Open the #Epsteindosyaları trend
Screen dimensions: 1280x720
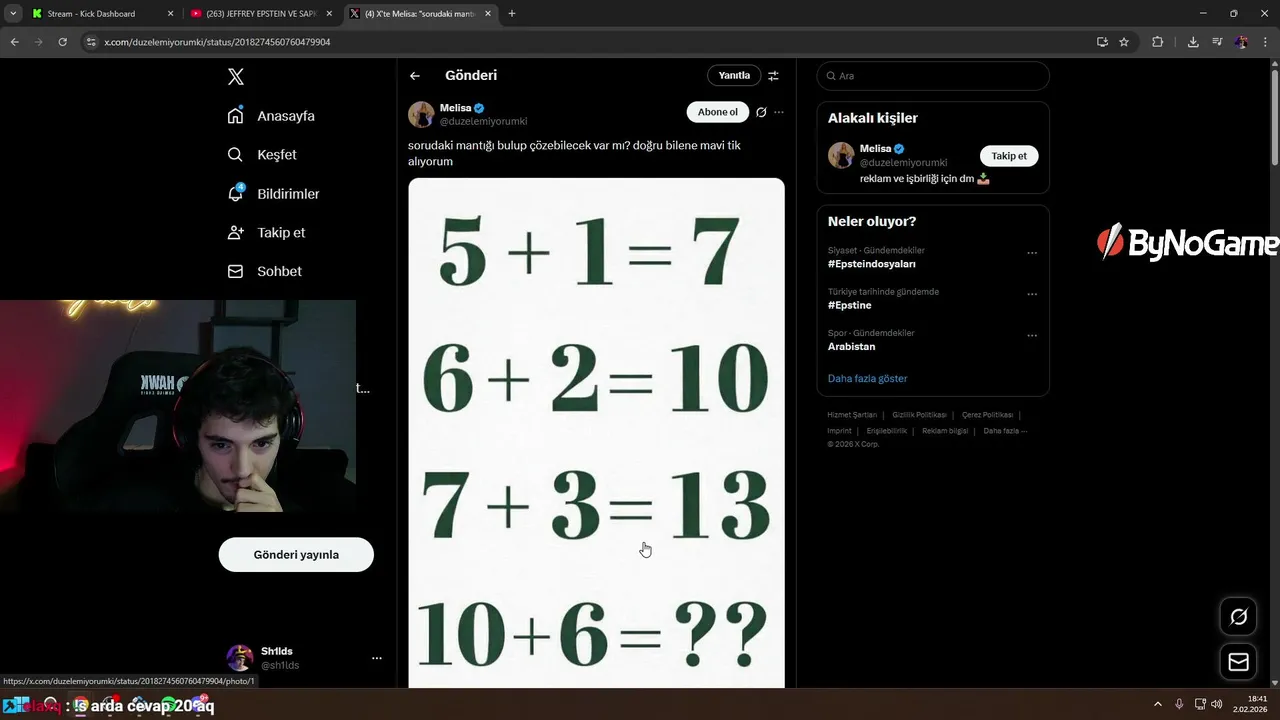coord(872,264)
